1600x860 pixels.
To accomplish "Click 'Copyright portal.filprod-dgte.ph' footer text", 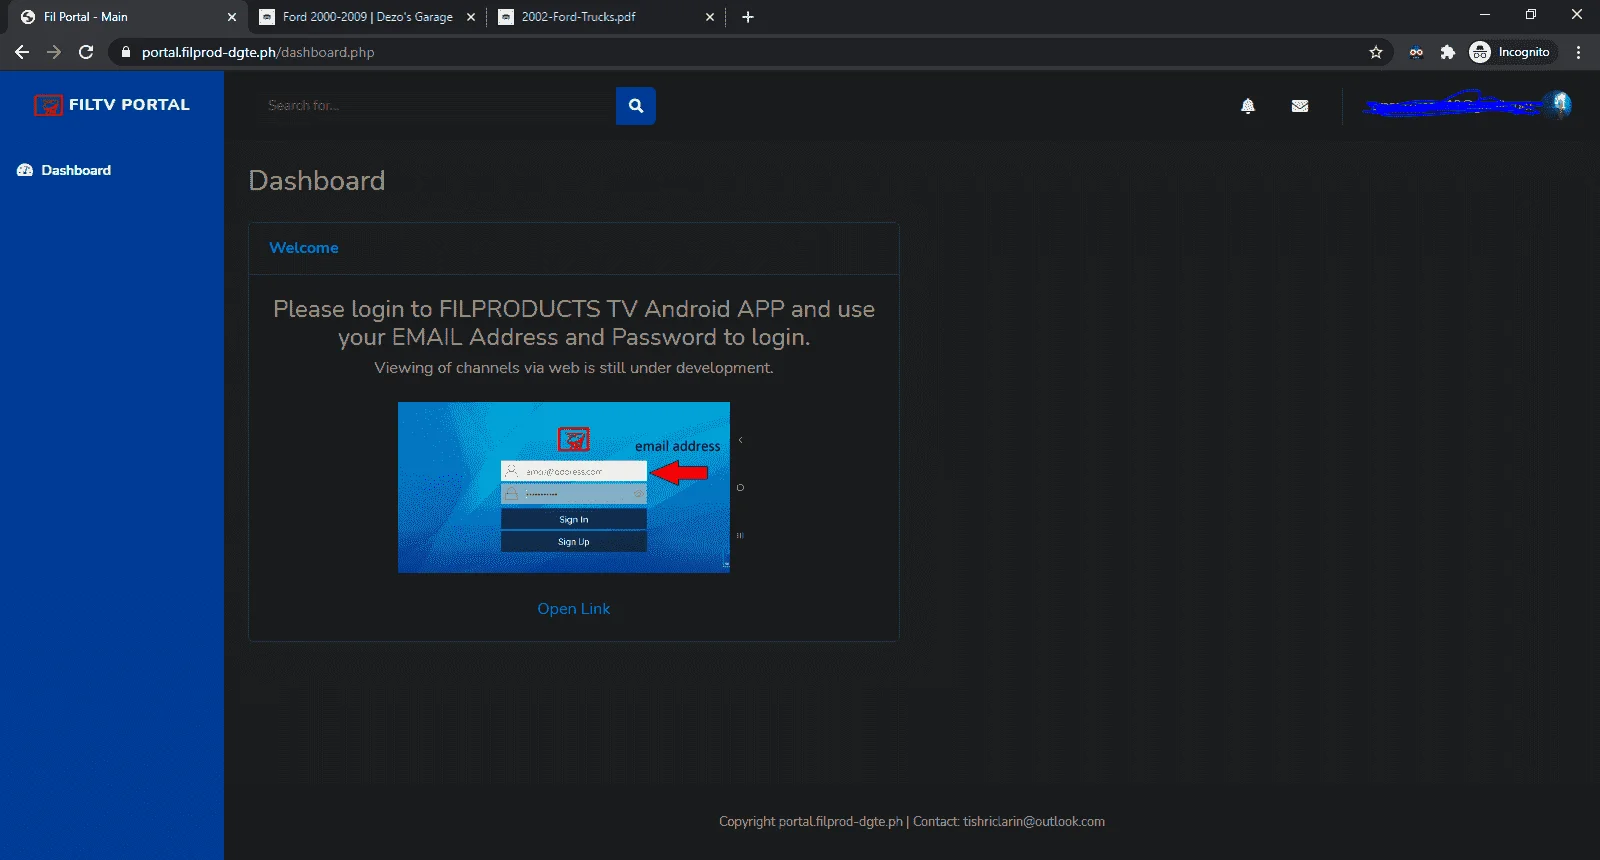I will pyautogui.click(x=811, y=822).
